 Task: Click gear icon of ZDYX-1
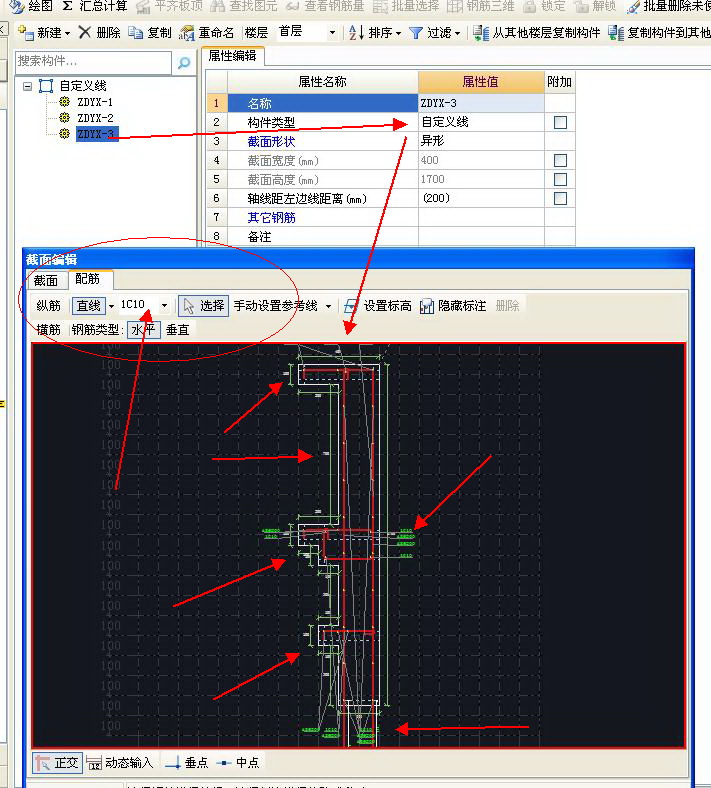click(x=64, y=102)
